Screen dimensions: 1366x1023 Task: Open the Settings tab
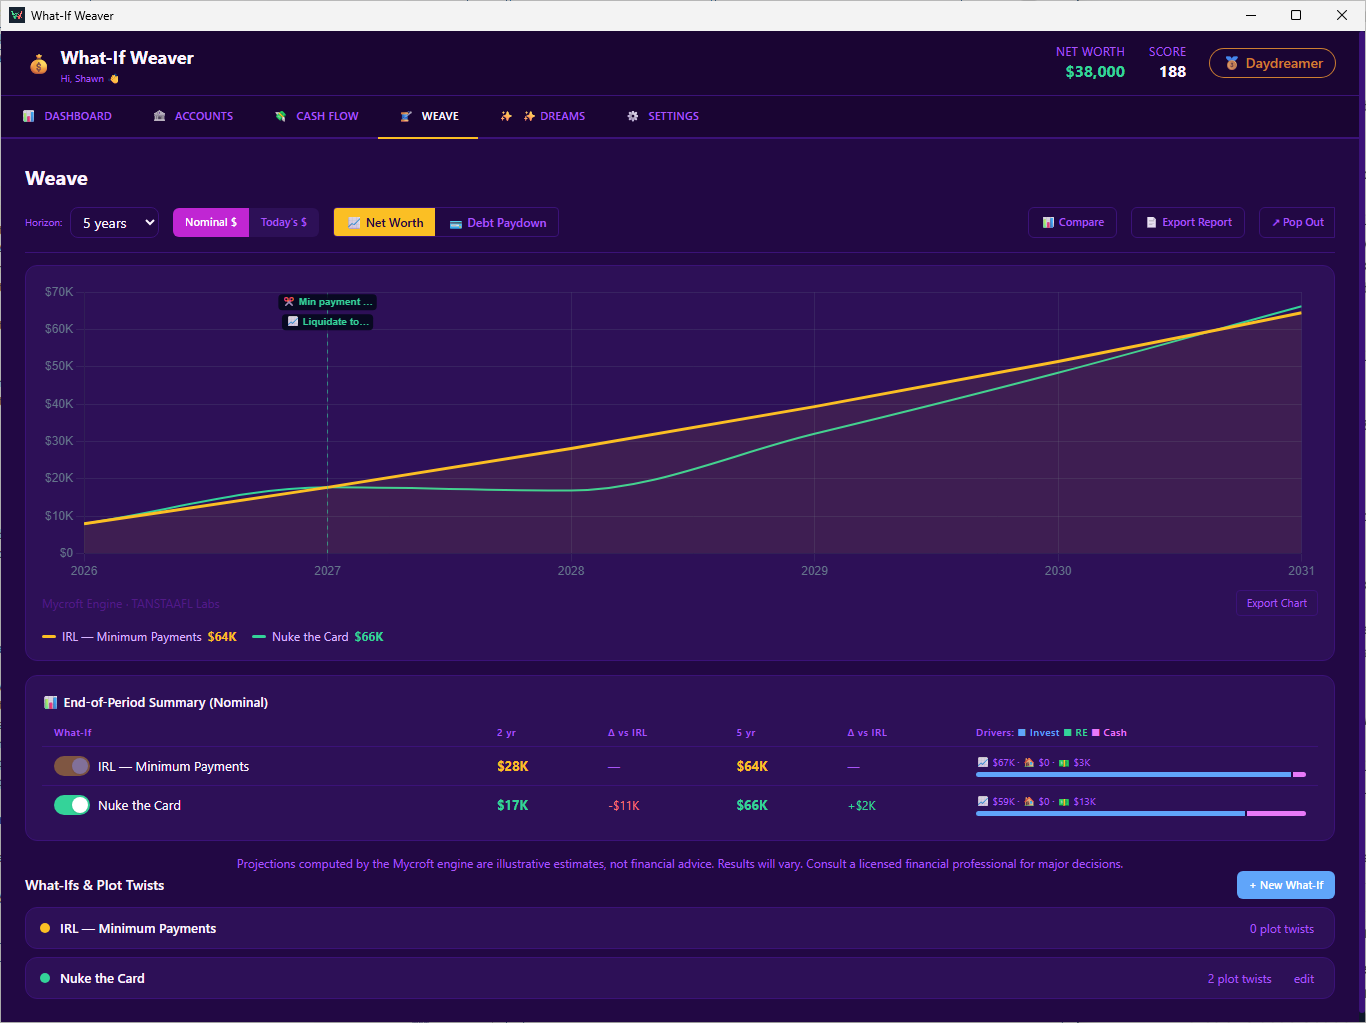pyautogui.click(x=663, y=116)
